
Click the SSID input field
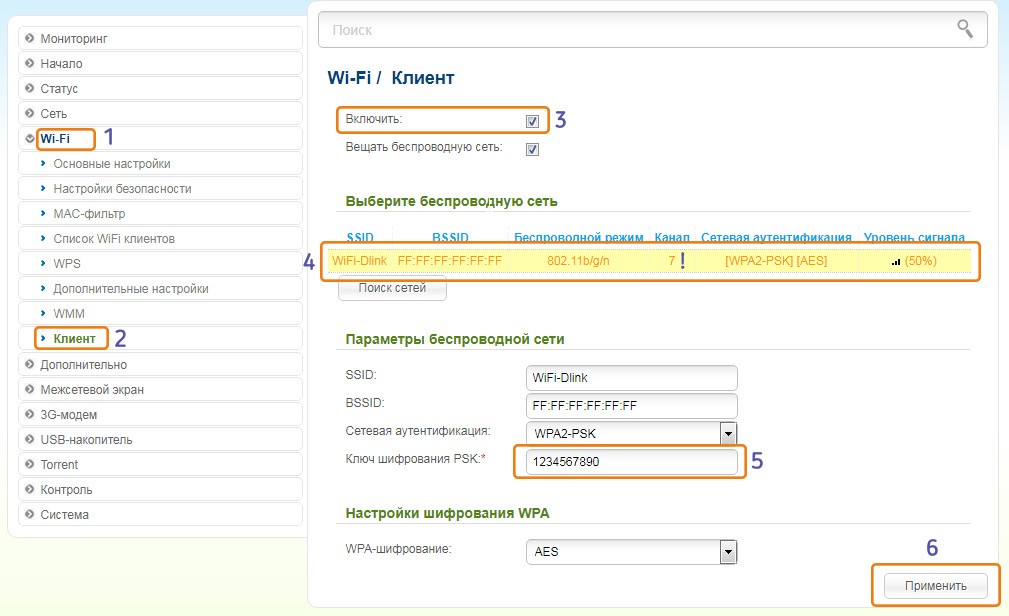pyautogui.click(x=631, y=378)
